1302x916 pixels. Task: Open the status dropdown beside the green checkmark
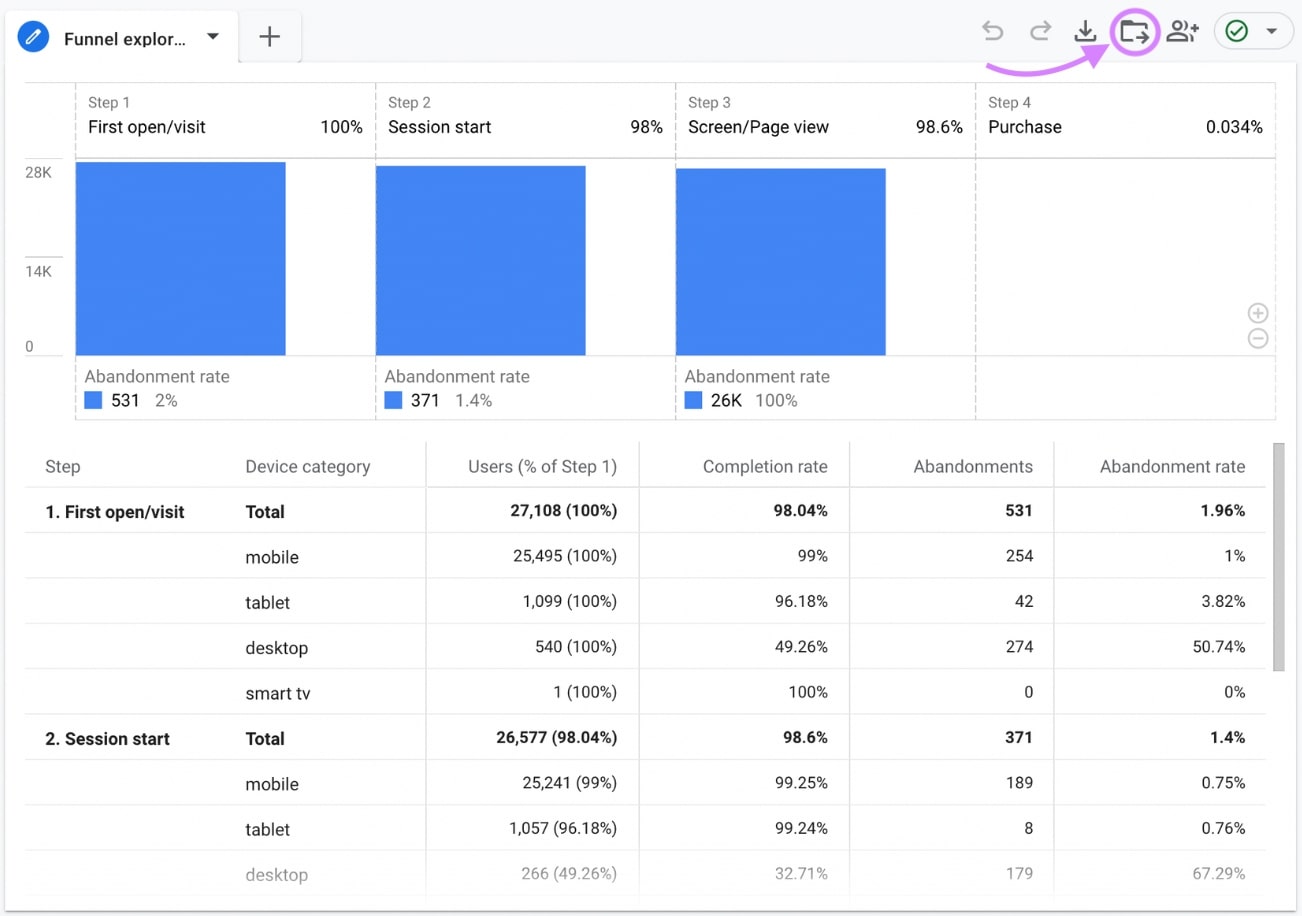pyautogui.click(x=1271, y=31)
